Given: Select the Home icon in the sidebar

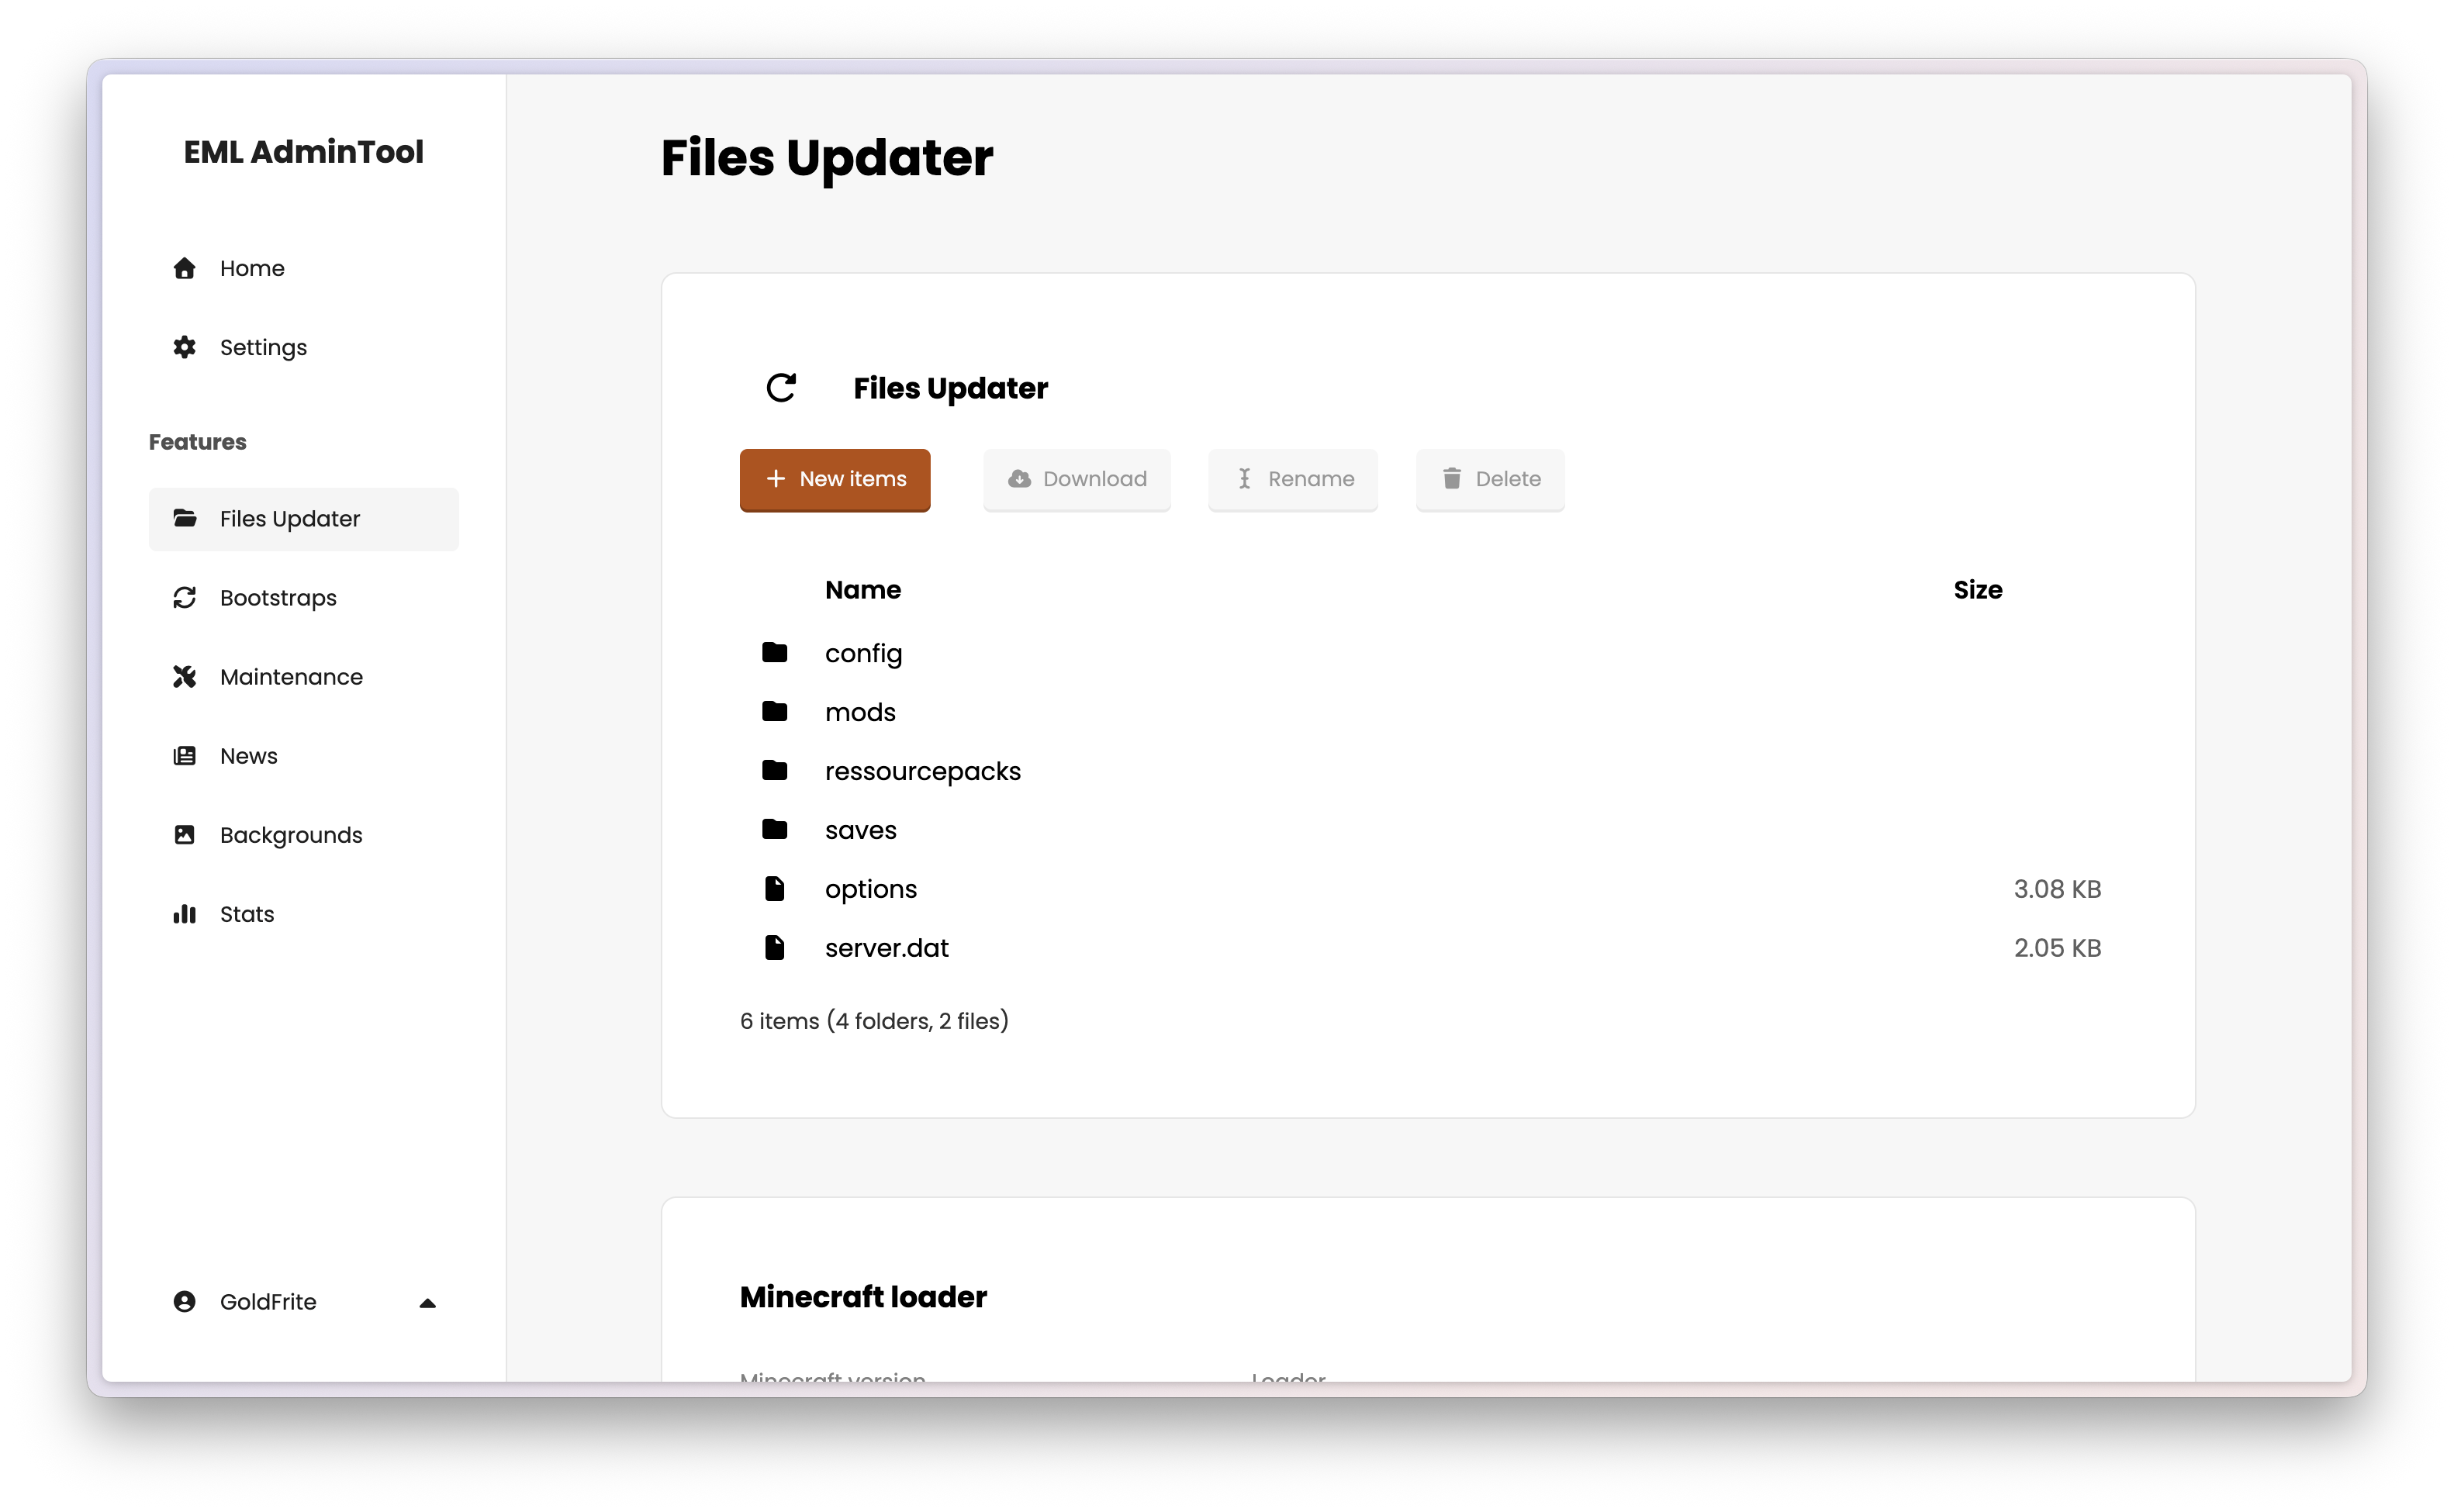Looking at the screenshot, I should click(x=184, y=268).
